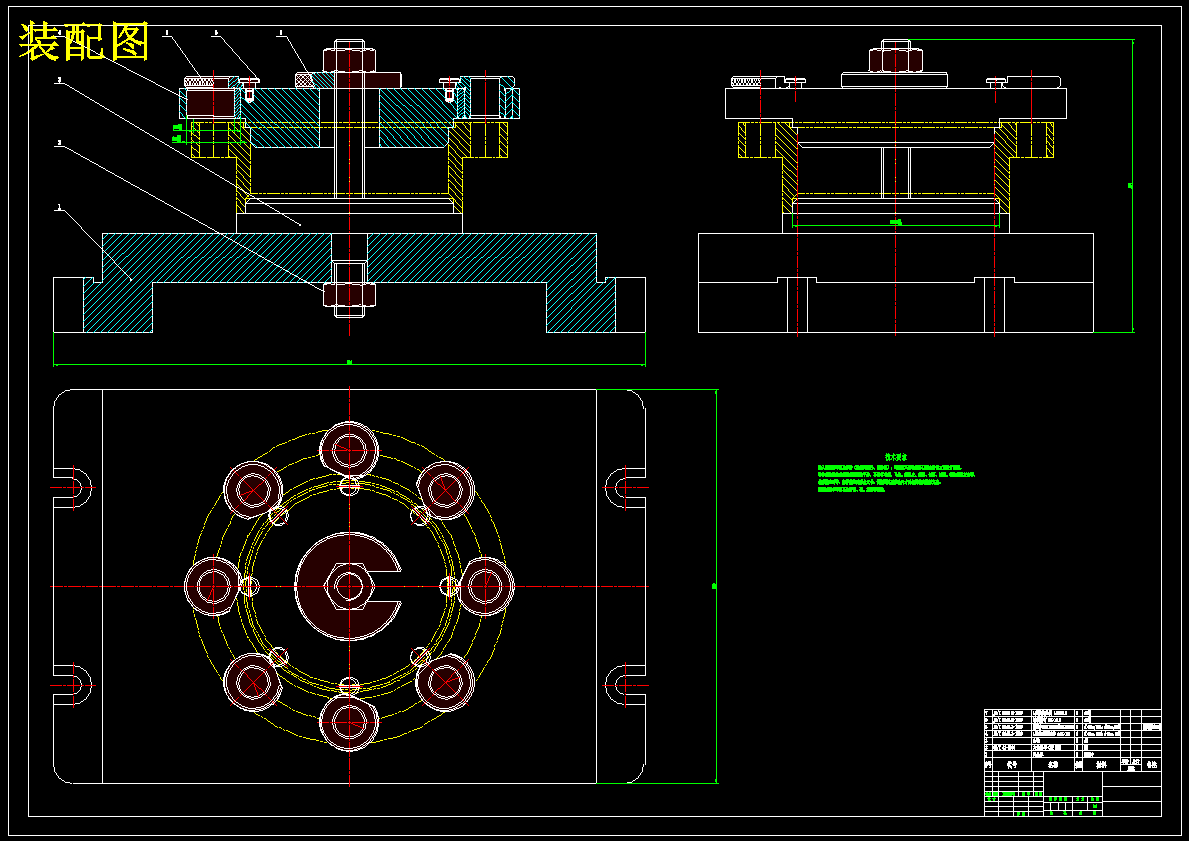1189x841 pixels.
Task: Click the 备注 header in the parts list
Action: [1152, 766]
